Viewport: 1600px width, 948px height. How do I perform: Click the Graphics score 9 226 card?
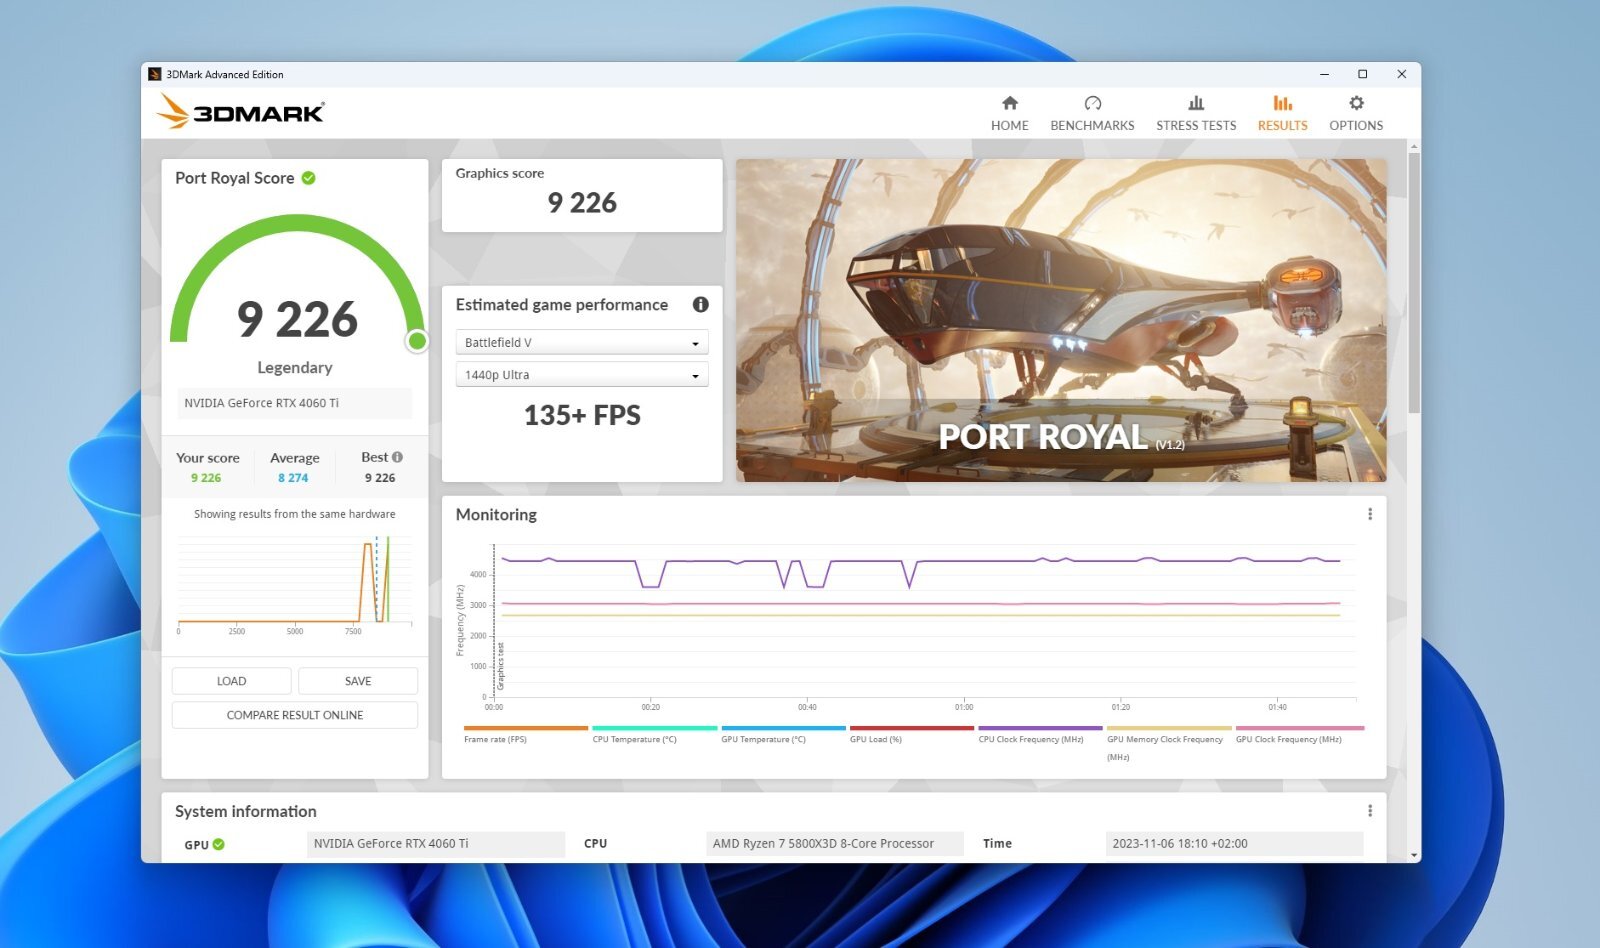pyautogui.click(x=582, y=196)
